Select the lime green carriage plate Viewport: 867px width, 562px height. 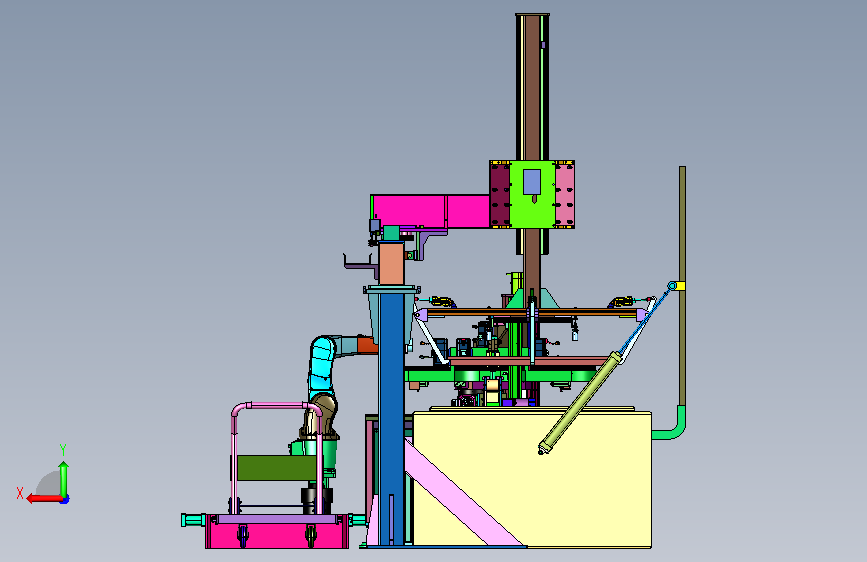pos(532,194)
